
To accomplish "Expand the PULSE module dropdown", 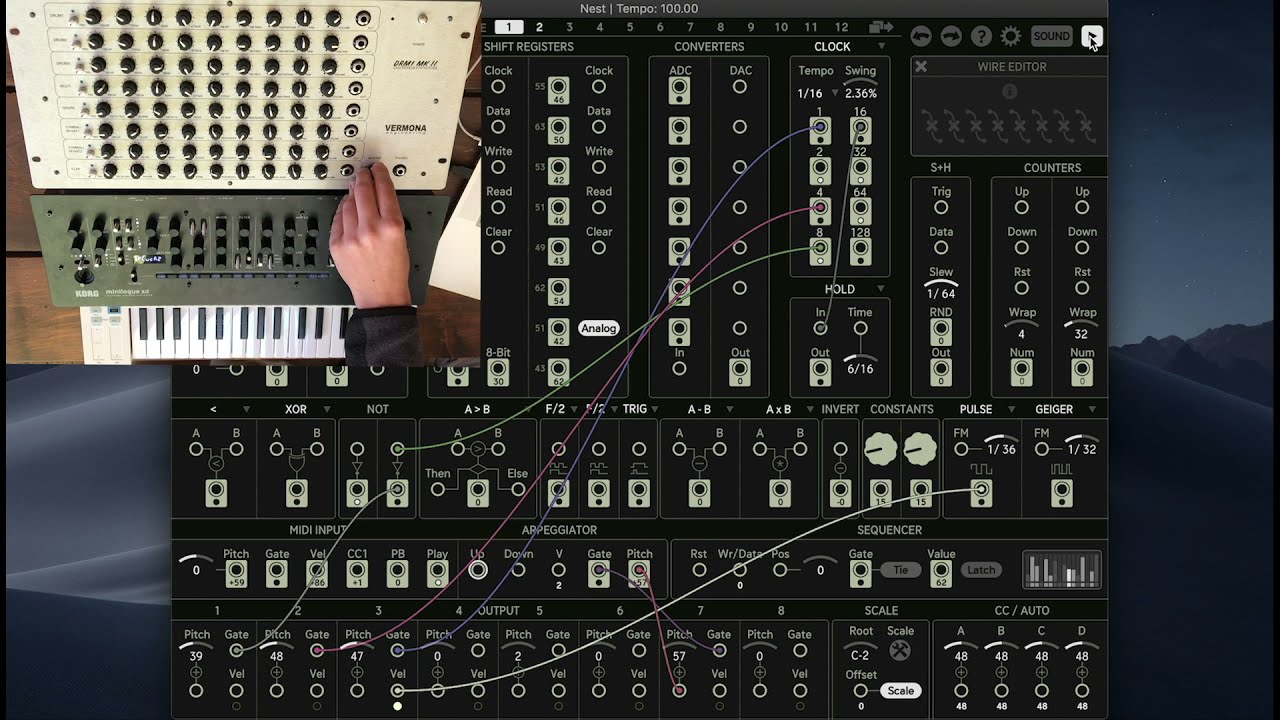I will tap(1010, 409).
